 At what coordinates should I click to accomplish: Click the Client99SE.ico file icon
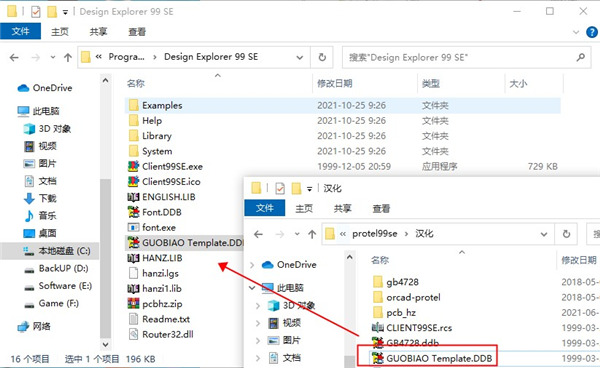133,182
